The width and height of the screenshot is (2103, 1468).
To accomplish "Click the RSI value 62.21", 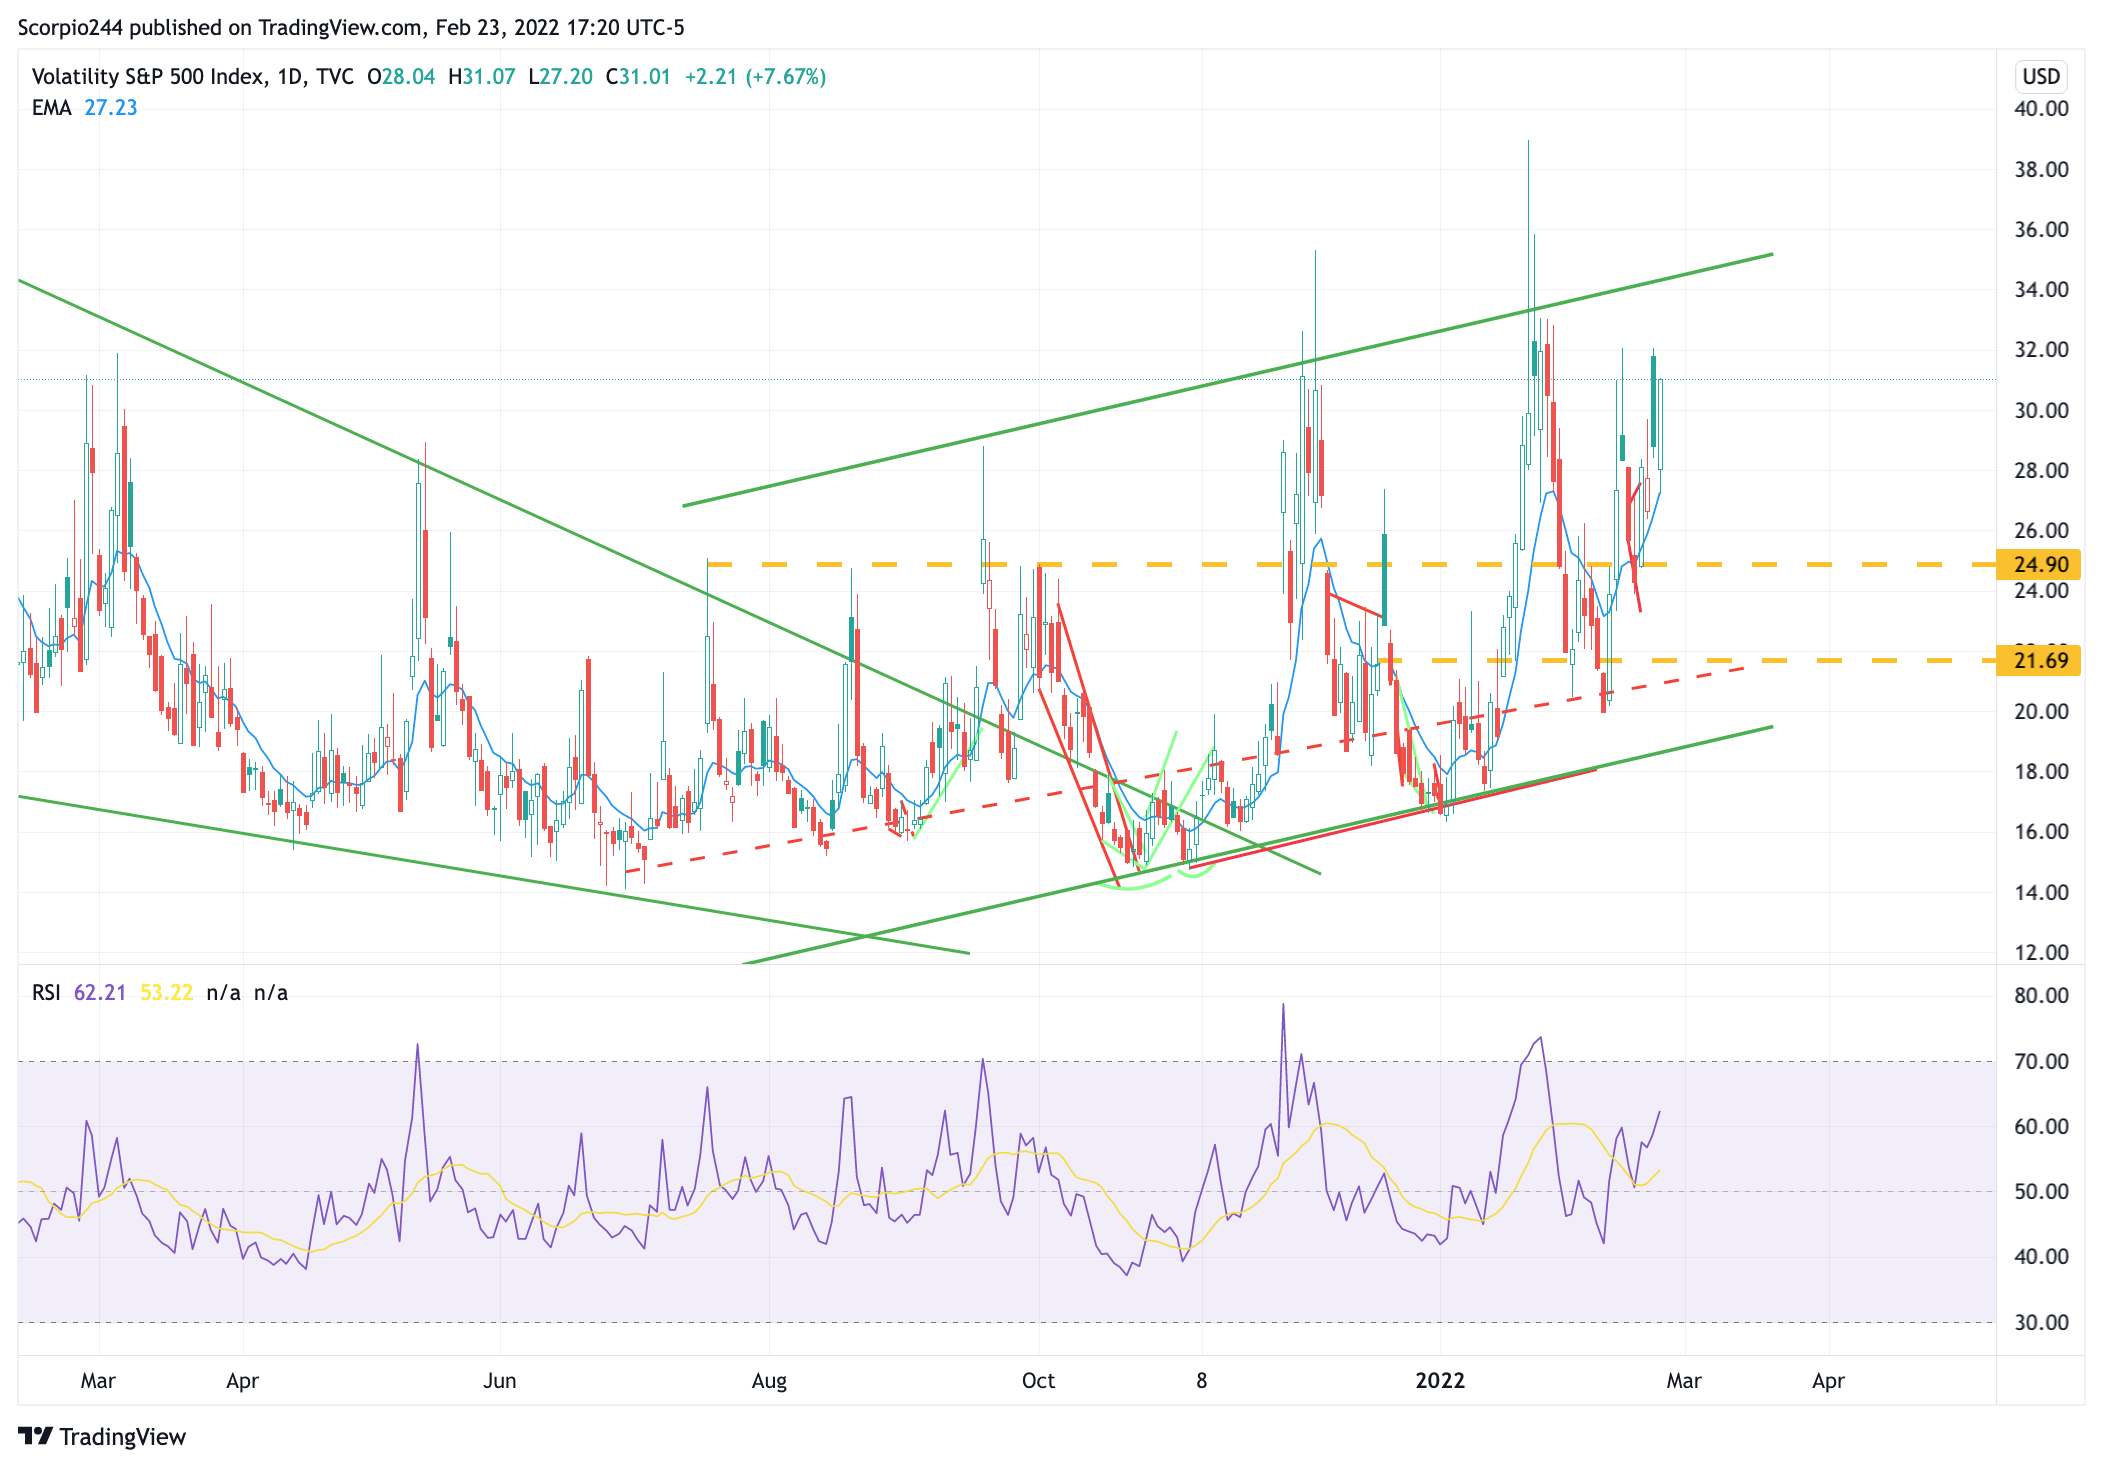I will click(100, 993).
